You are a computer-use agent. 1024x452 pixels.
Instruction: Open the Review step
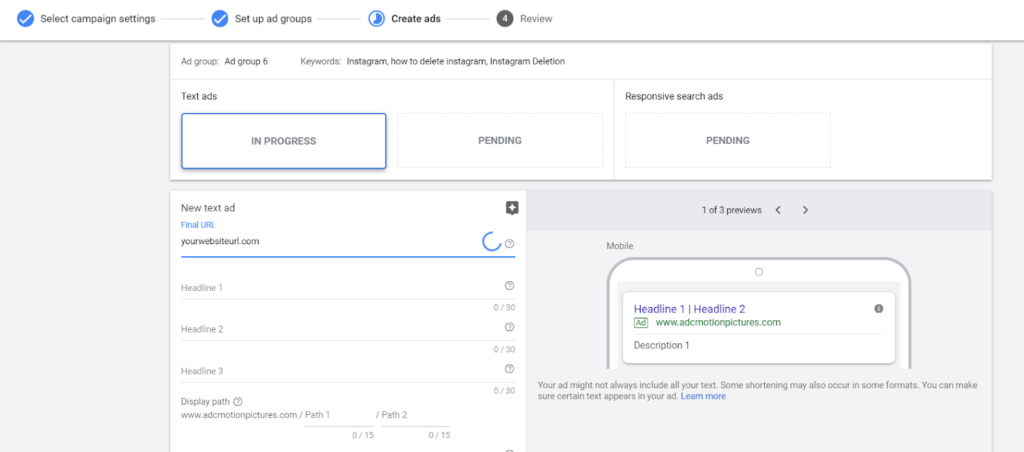point(525,19)
